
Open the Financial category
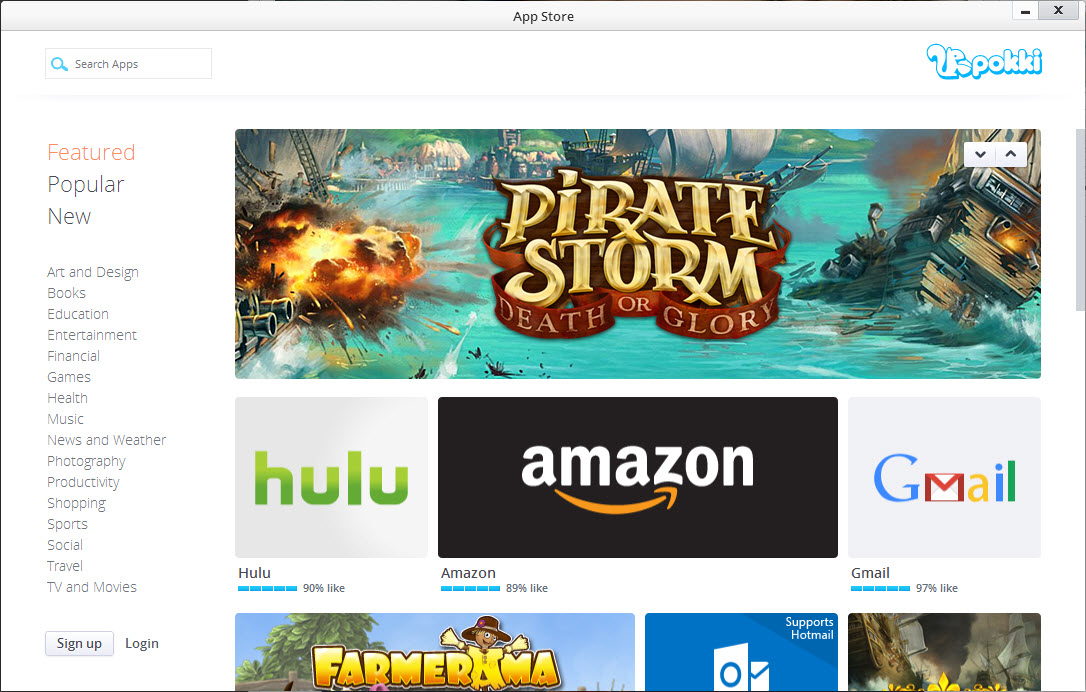point(73,356)
